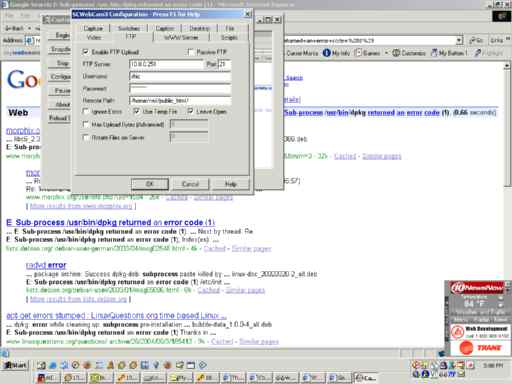Click the My Info toolbar icon
Image resolution: width=512 pixels, height=384 pixels.
coord(336,53)
